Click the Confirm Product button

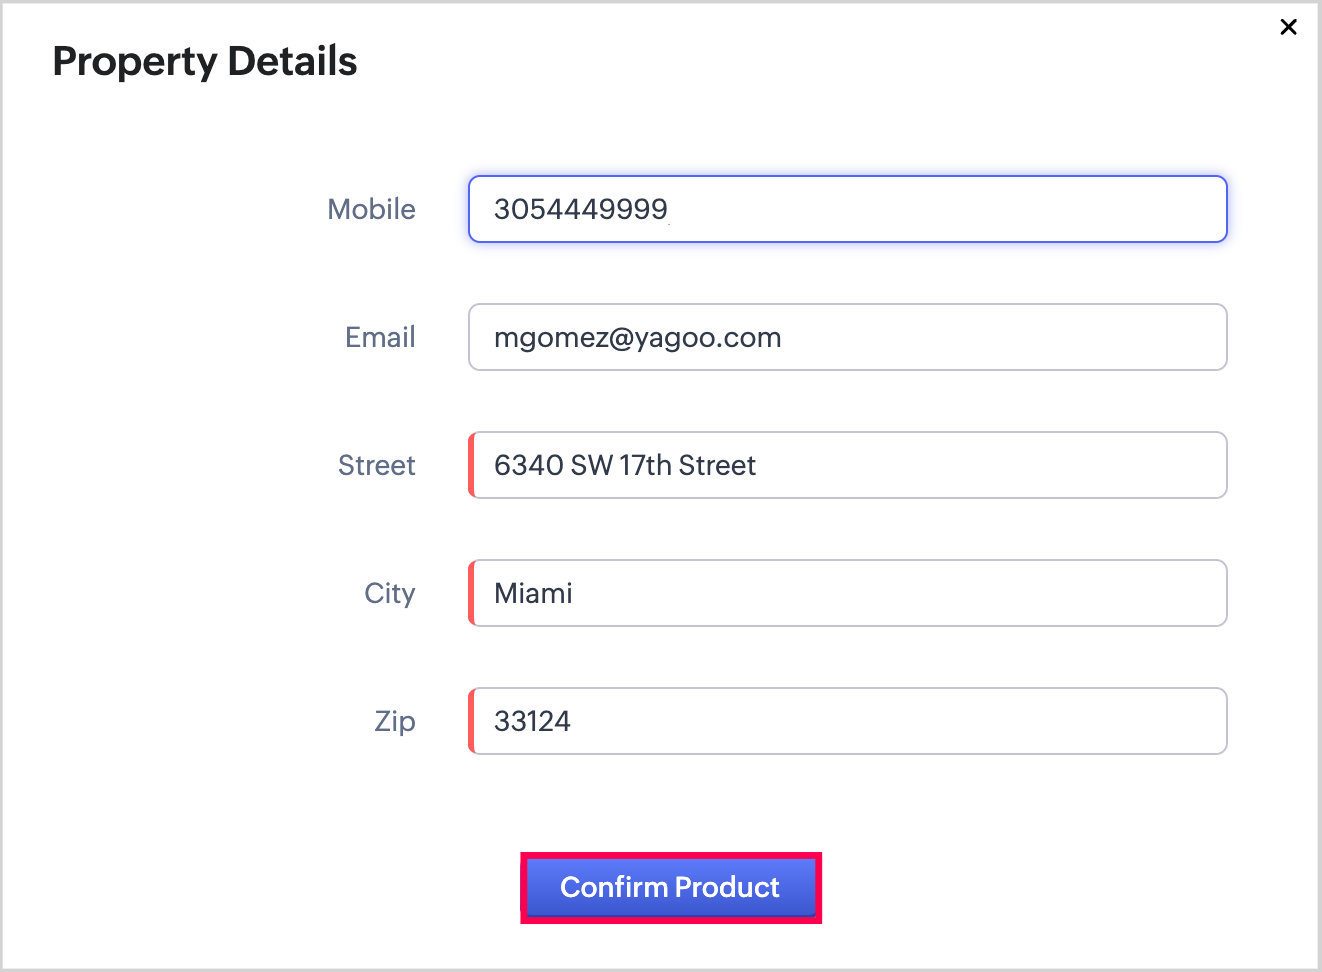(x=670, y=887)
